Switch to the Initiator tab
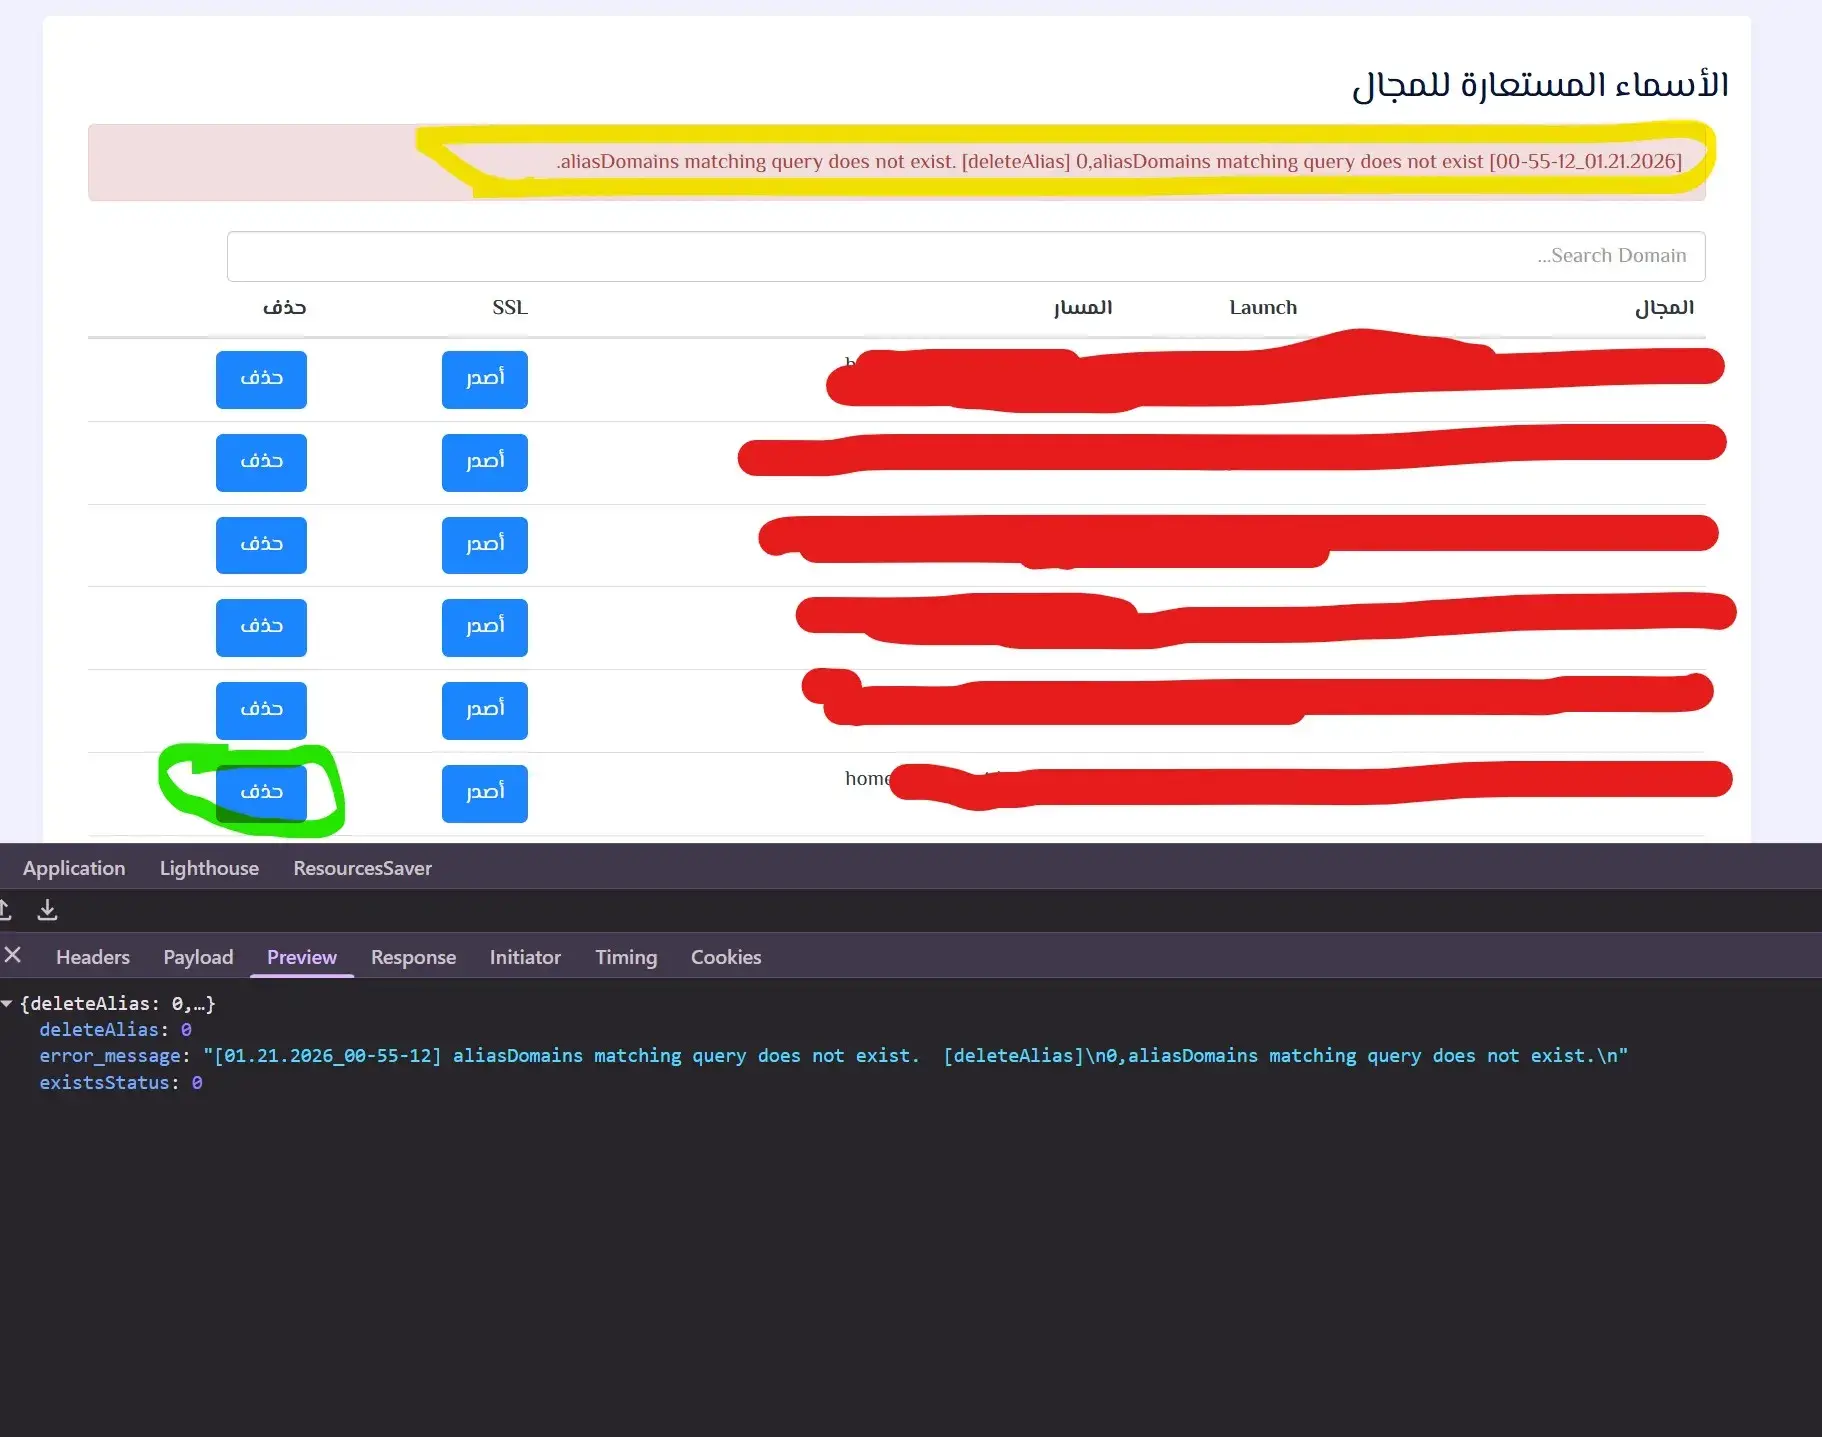1822x1437 pixels. 525,957
